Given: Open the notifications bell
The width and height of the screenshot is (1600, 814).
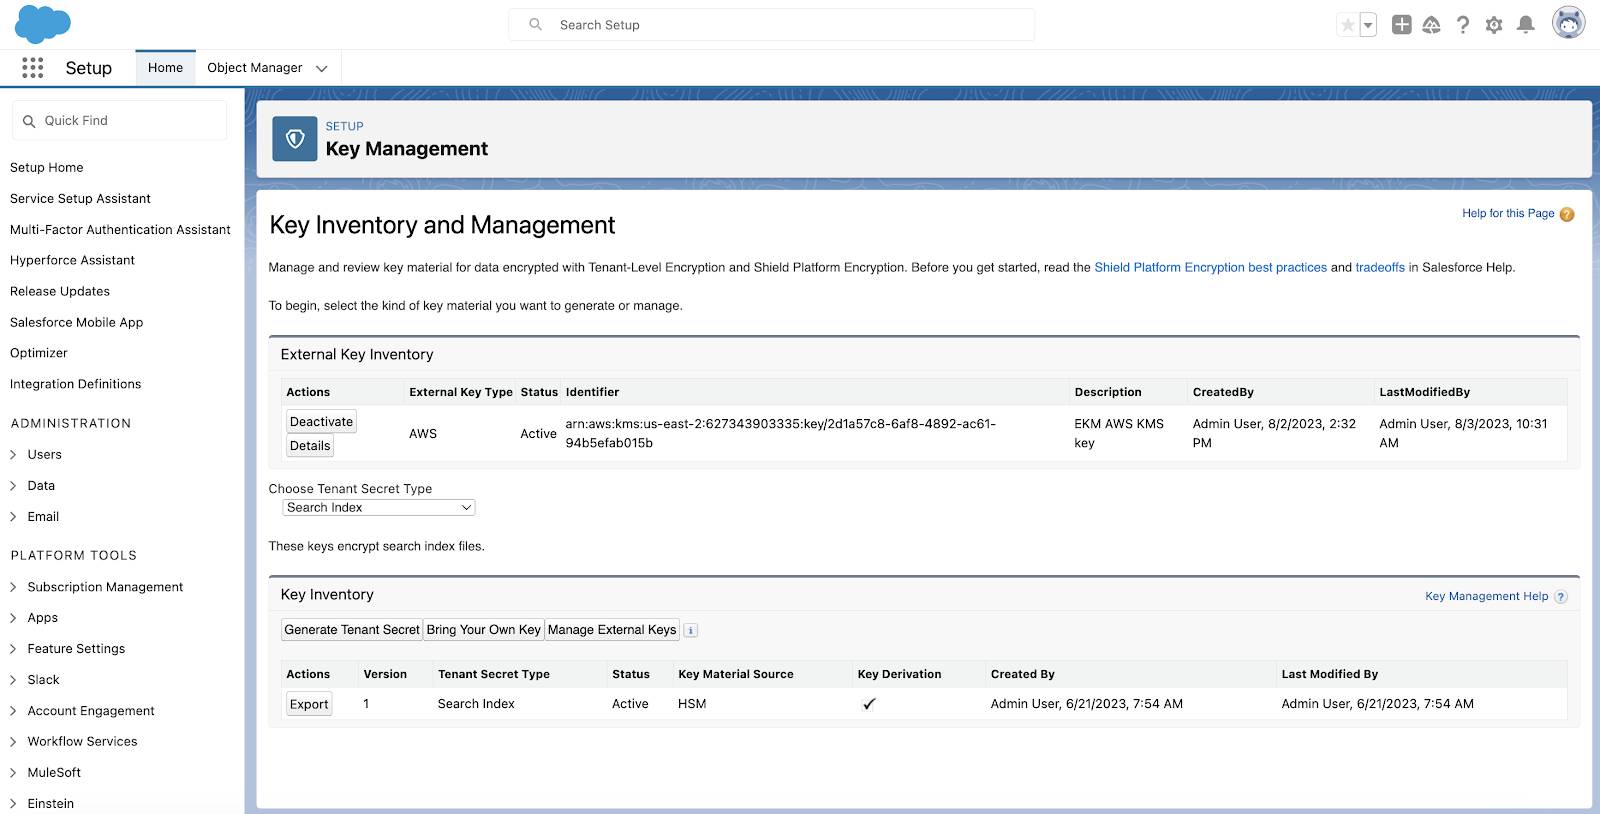Looking at the screenshot, I should tap(1526, 25).
